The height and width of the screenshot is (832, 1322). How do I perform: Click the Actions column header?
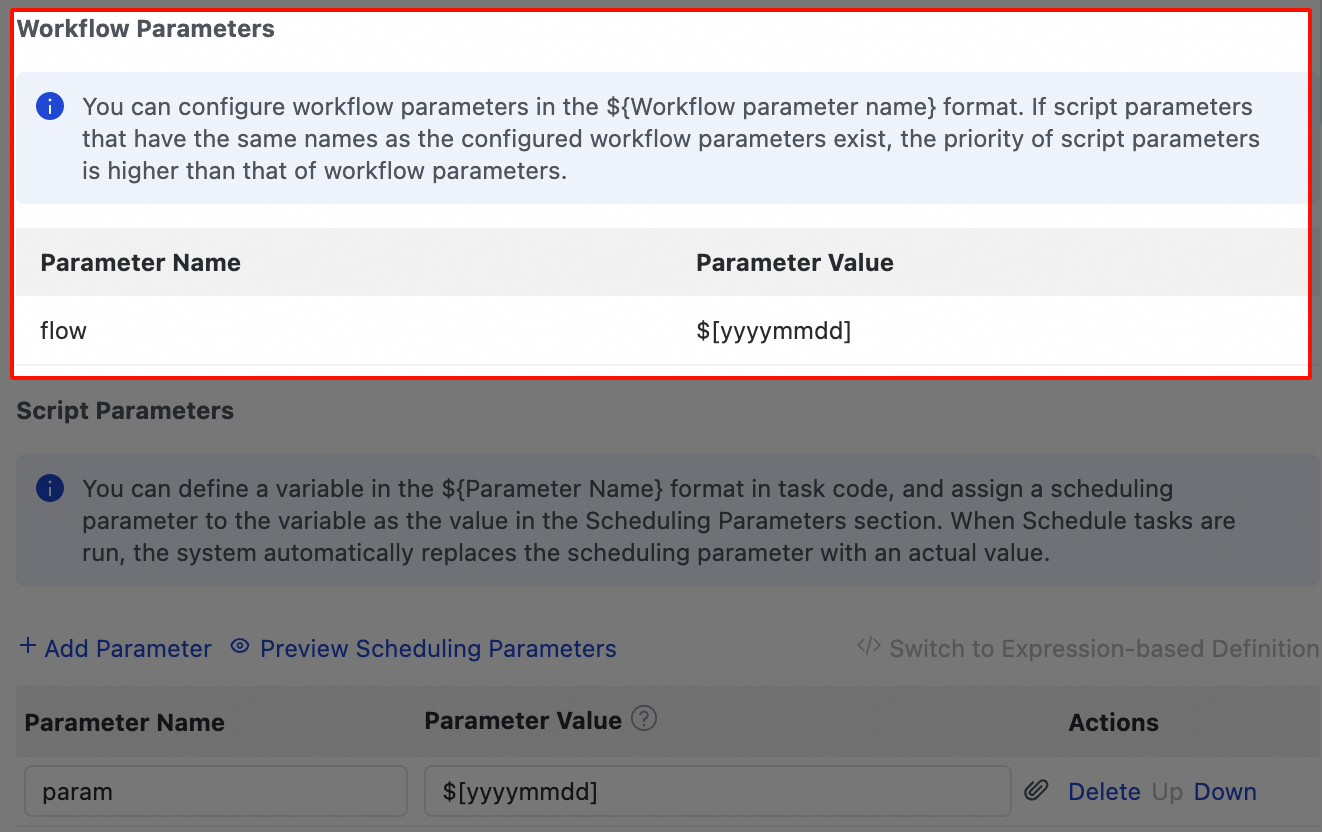pyautogui.click(x=1113, y=723)
